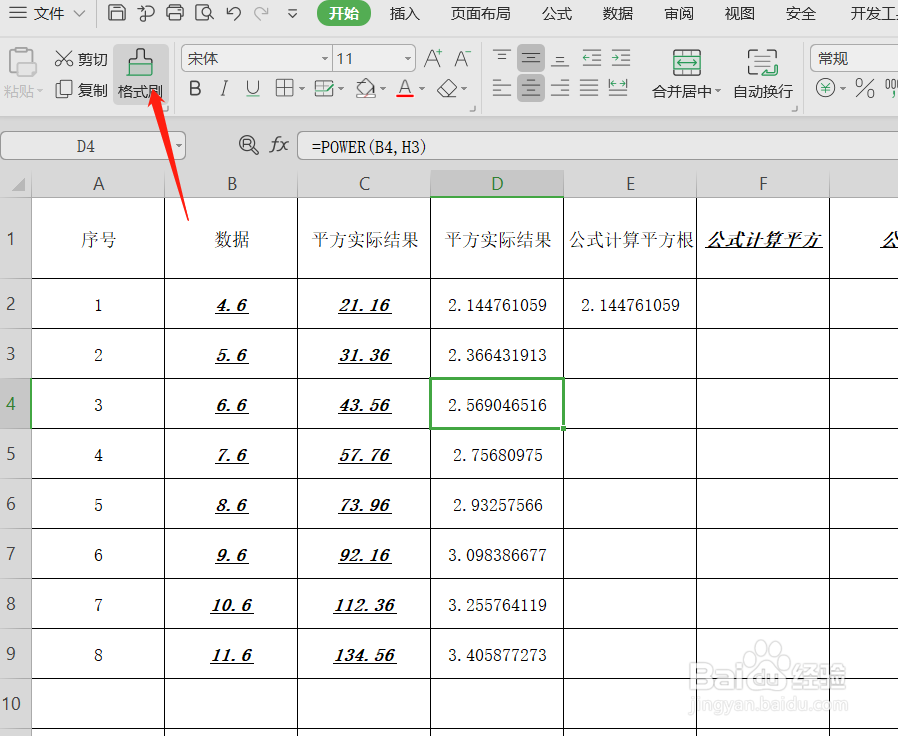The image size is (898, 736).
Task: Click header cell 公式计算平方根
Action: point(630,239)
